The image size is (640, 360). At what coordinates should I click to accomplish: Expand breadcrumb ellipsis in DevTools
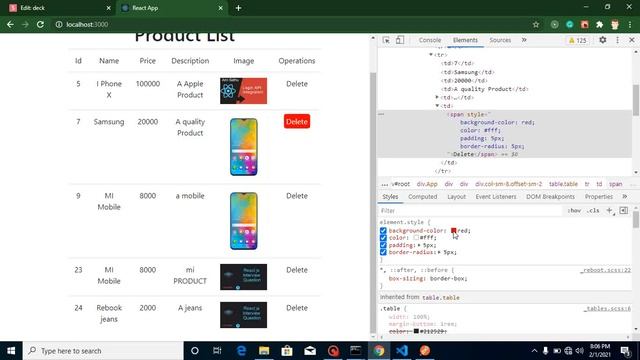pyautogui.click(x=384, y=184)
